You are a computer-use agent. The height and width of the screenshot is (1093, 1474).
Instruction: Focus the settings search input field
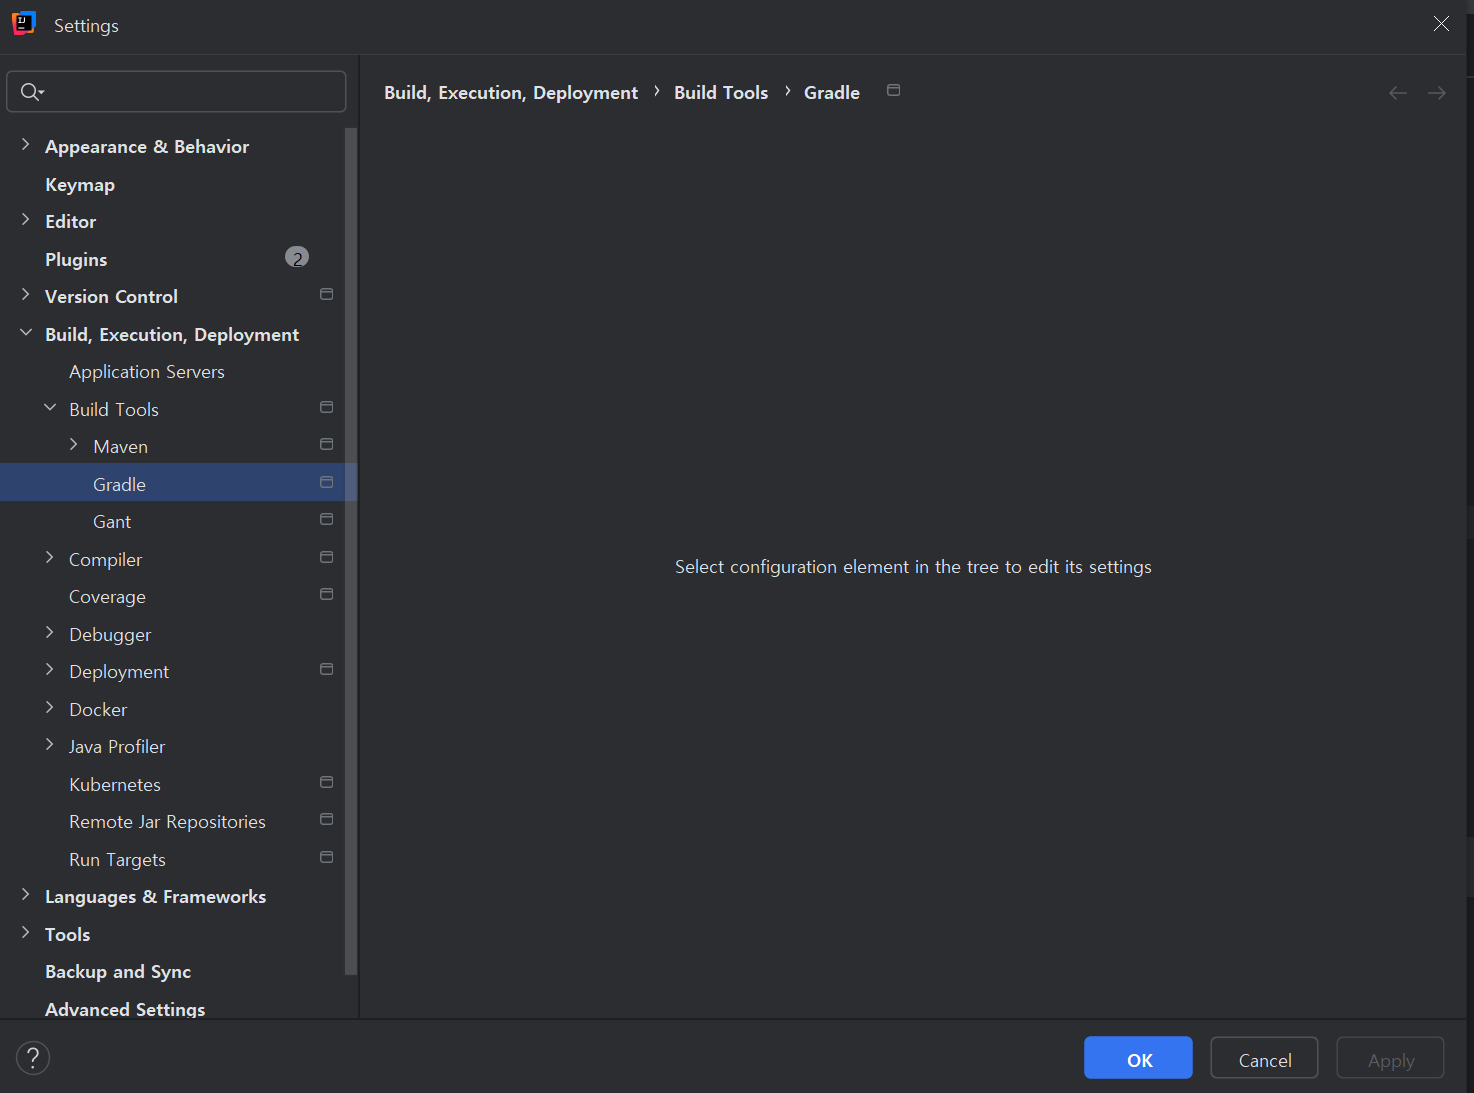[x=176, y=92]
